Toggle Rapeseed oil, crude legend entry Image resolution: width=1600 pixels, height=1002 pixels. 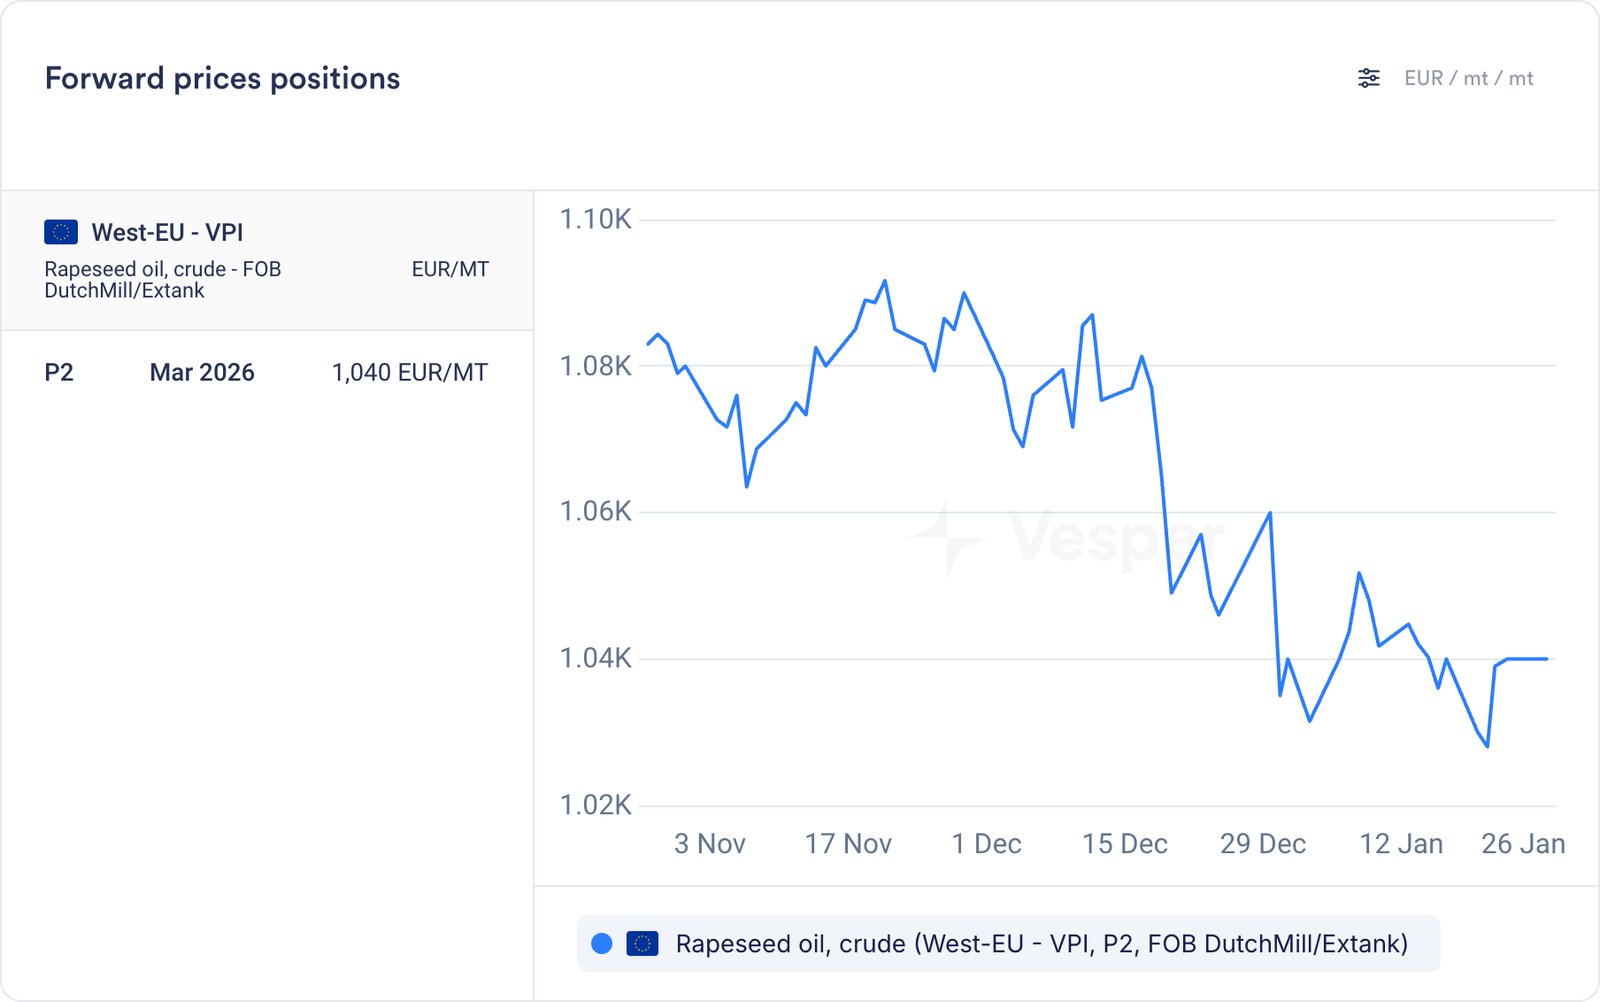1041,944
